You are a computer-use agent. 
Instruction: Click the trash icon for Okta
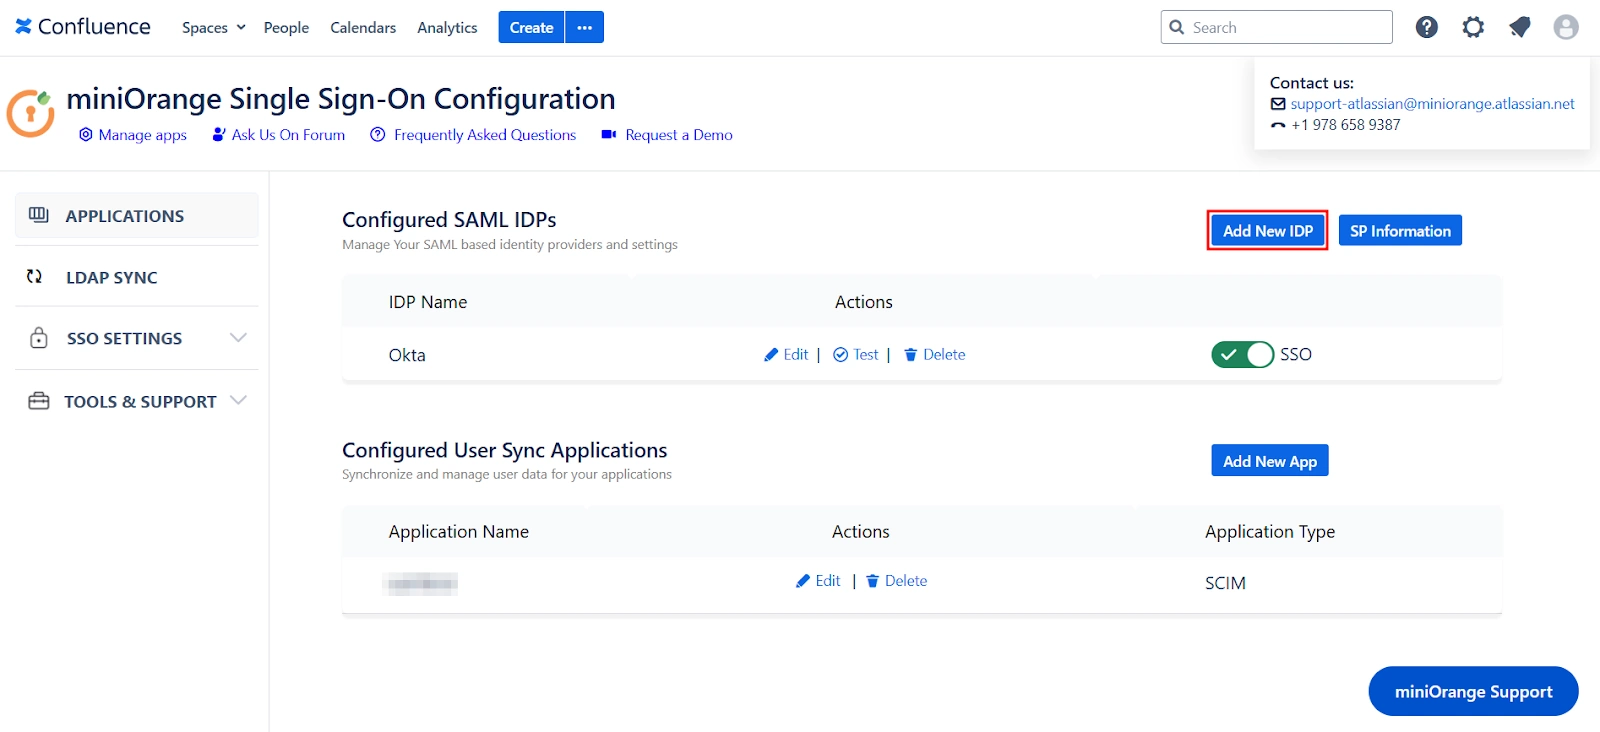[911, 355]
